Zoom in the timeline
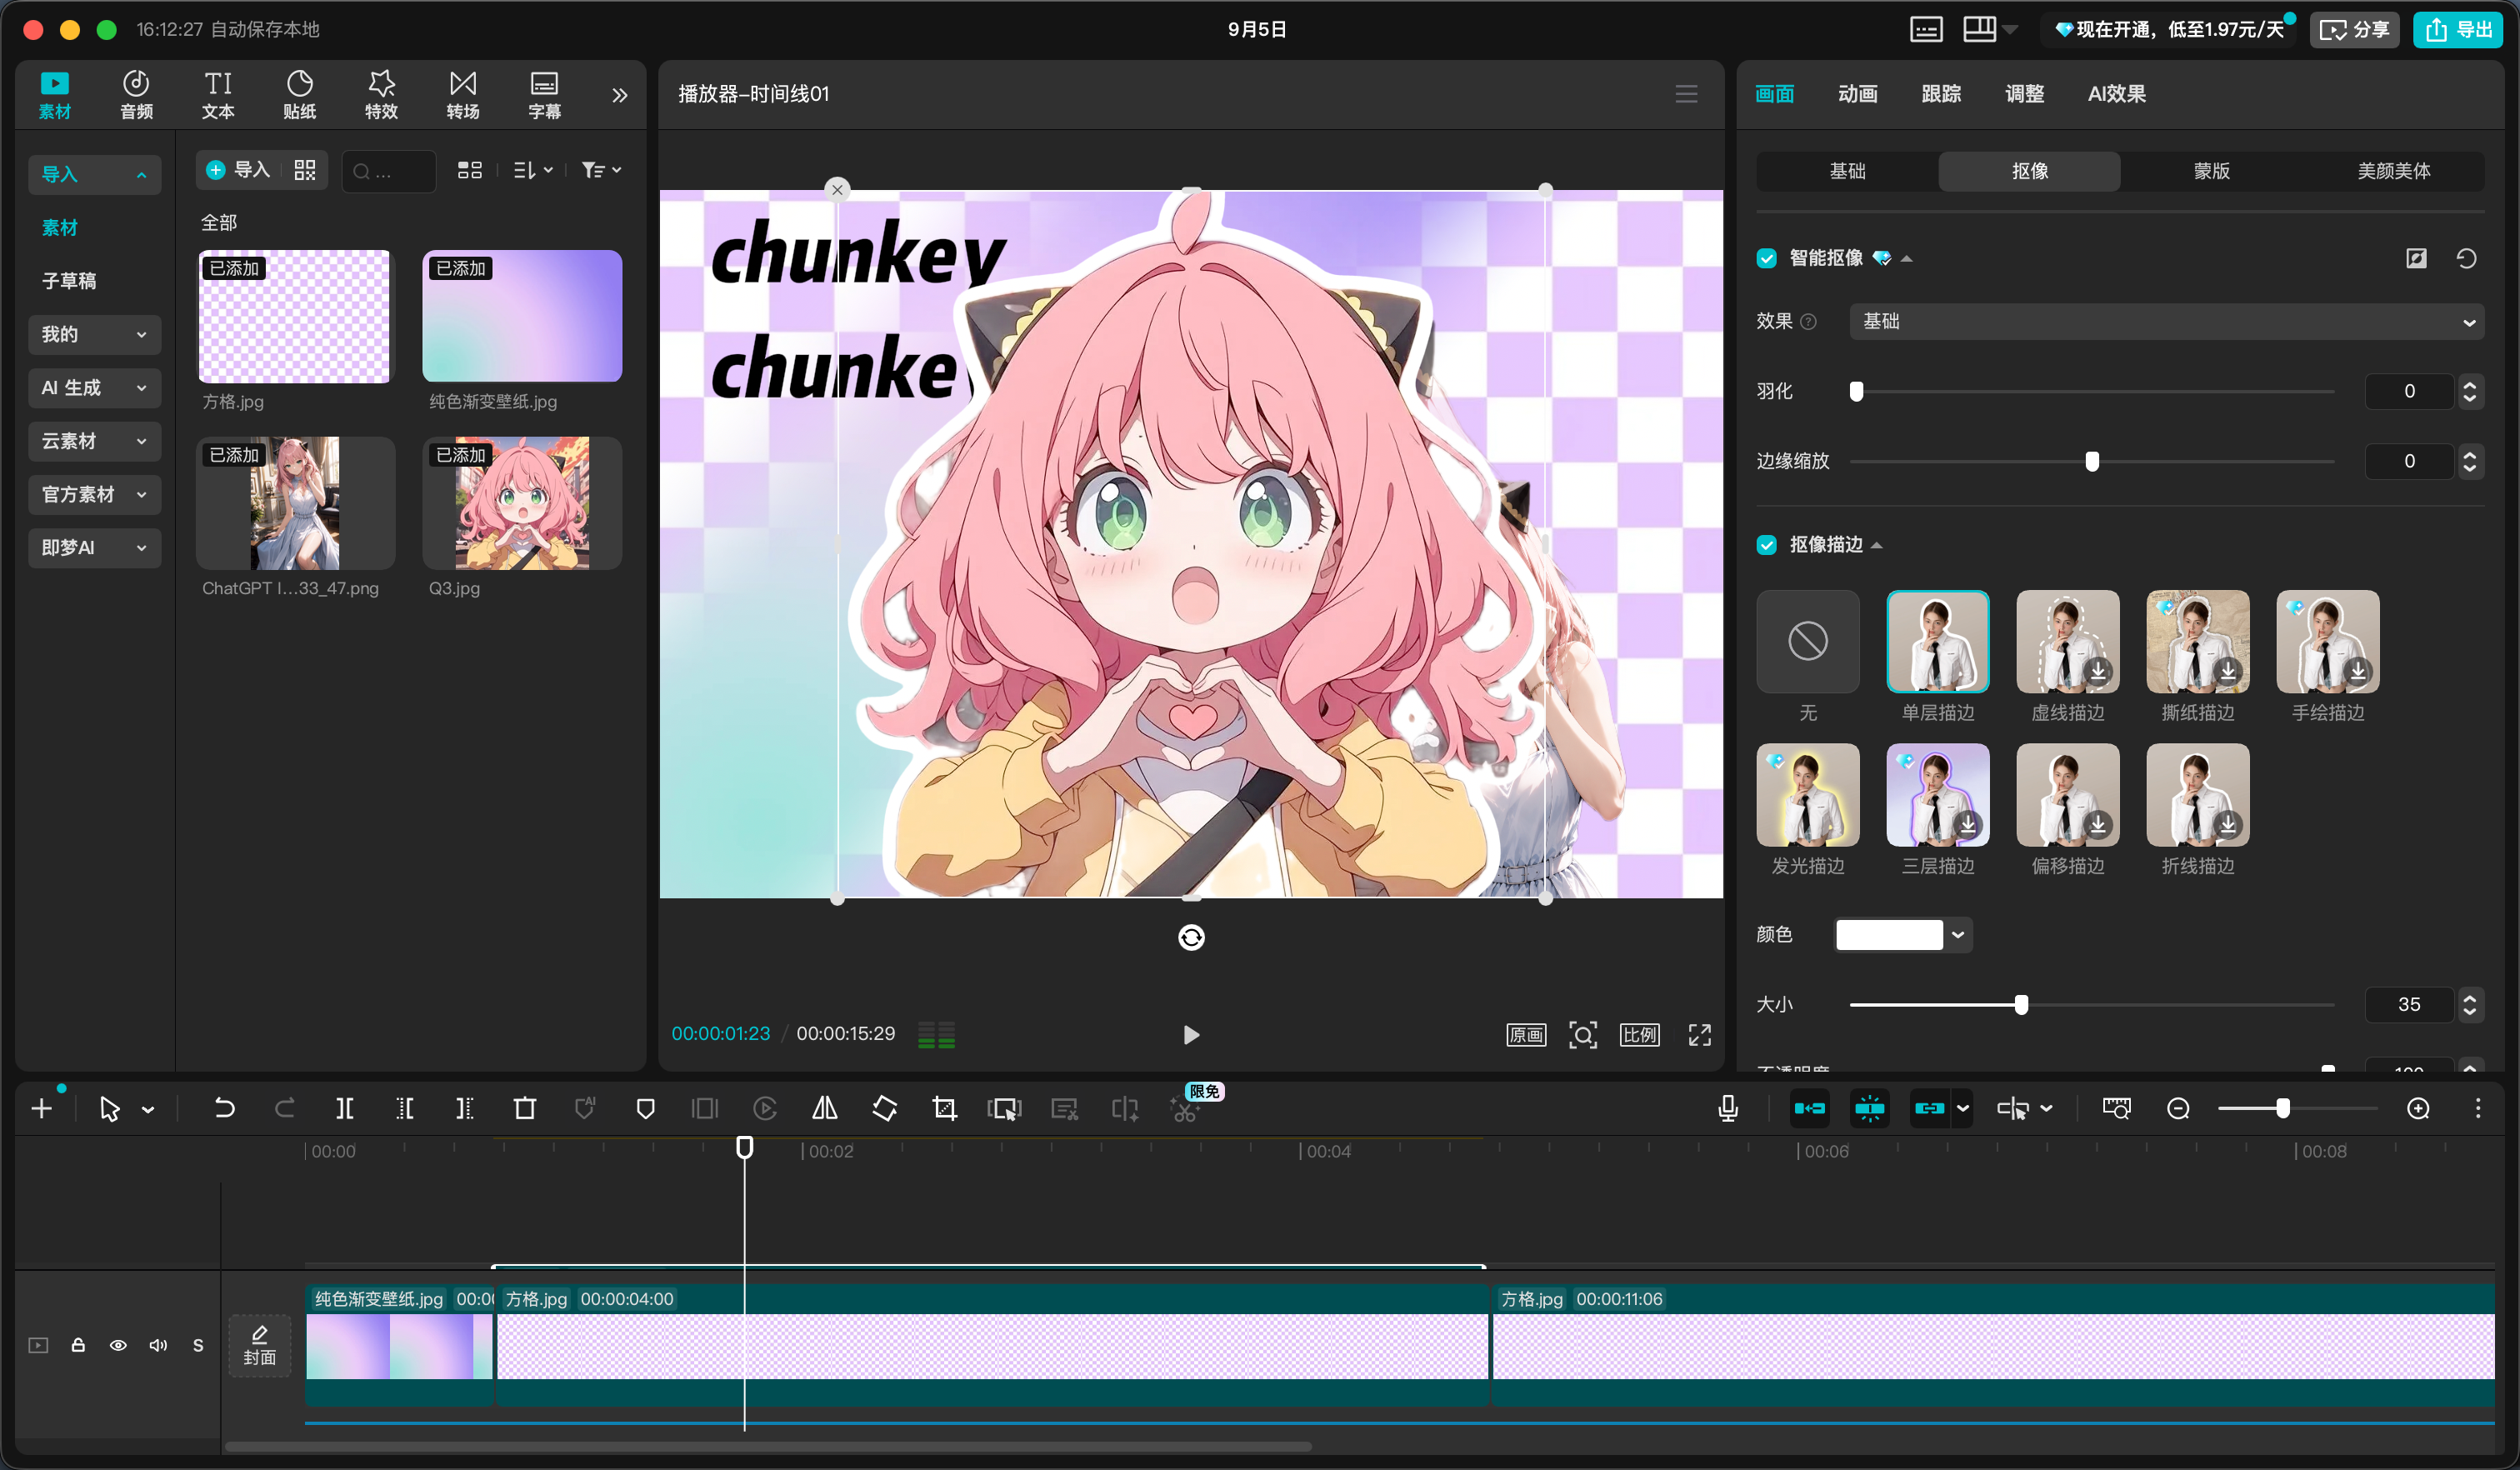The height and width of the screenshot is (1470, 2520). pos(2418,1108)
